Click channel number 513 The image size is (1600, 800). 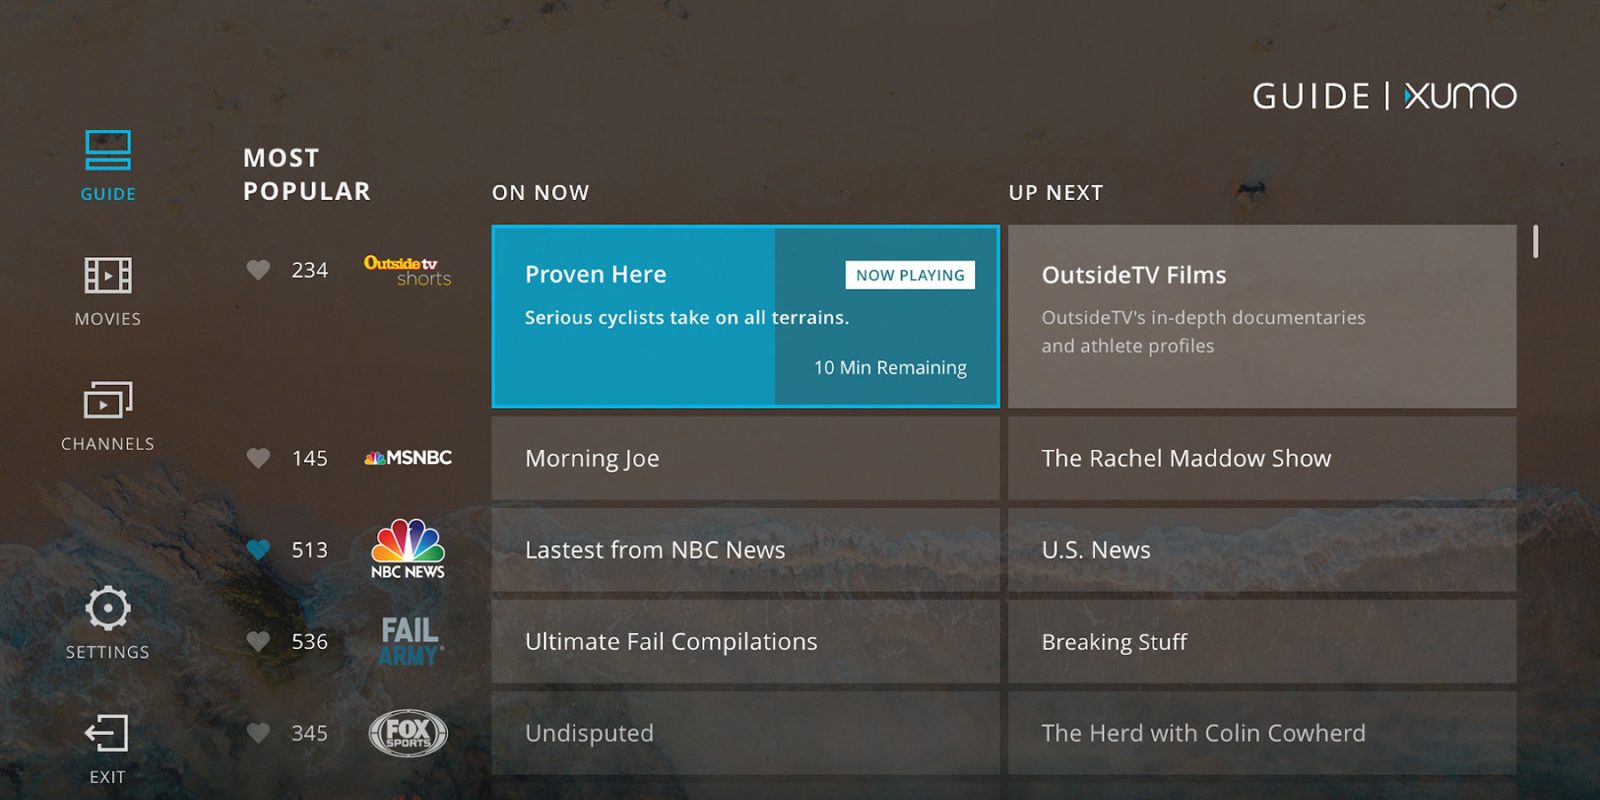309,549
